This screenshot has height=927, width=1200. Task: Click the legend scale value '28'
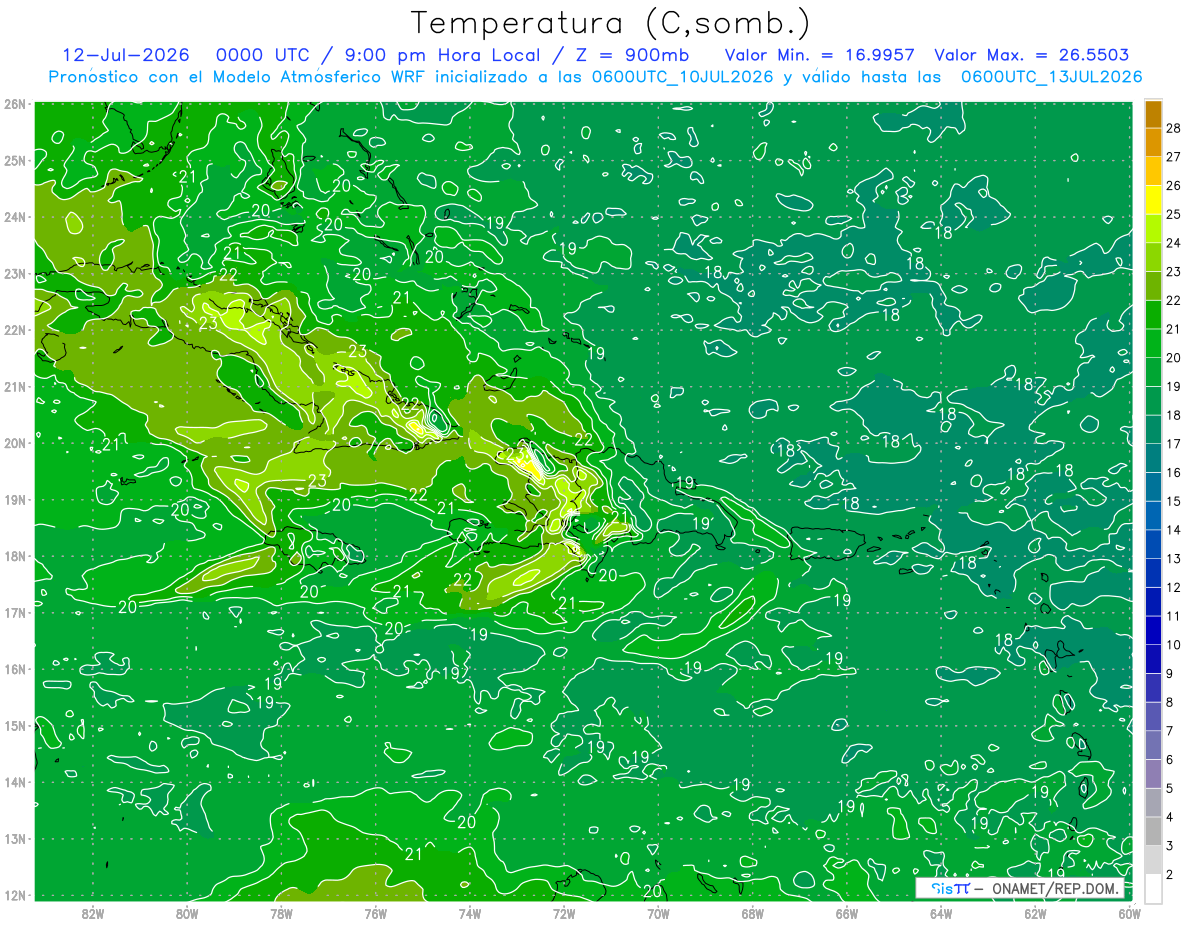(x=1174, y=127)
